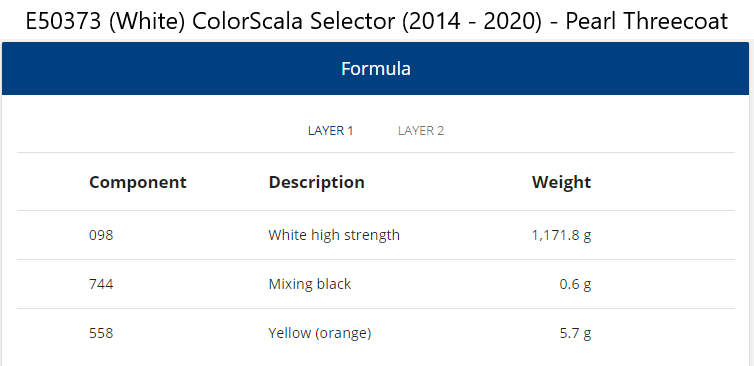Select the LAYER 1 tab
This screenshot has width=754, height=366.
[330, 131]
